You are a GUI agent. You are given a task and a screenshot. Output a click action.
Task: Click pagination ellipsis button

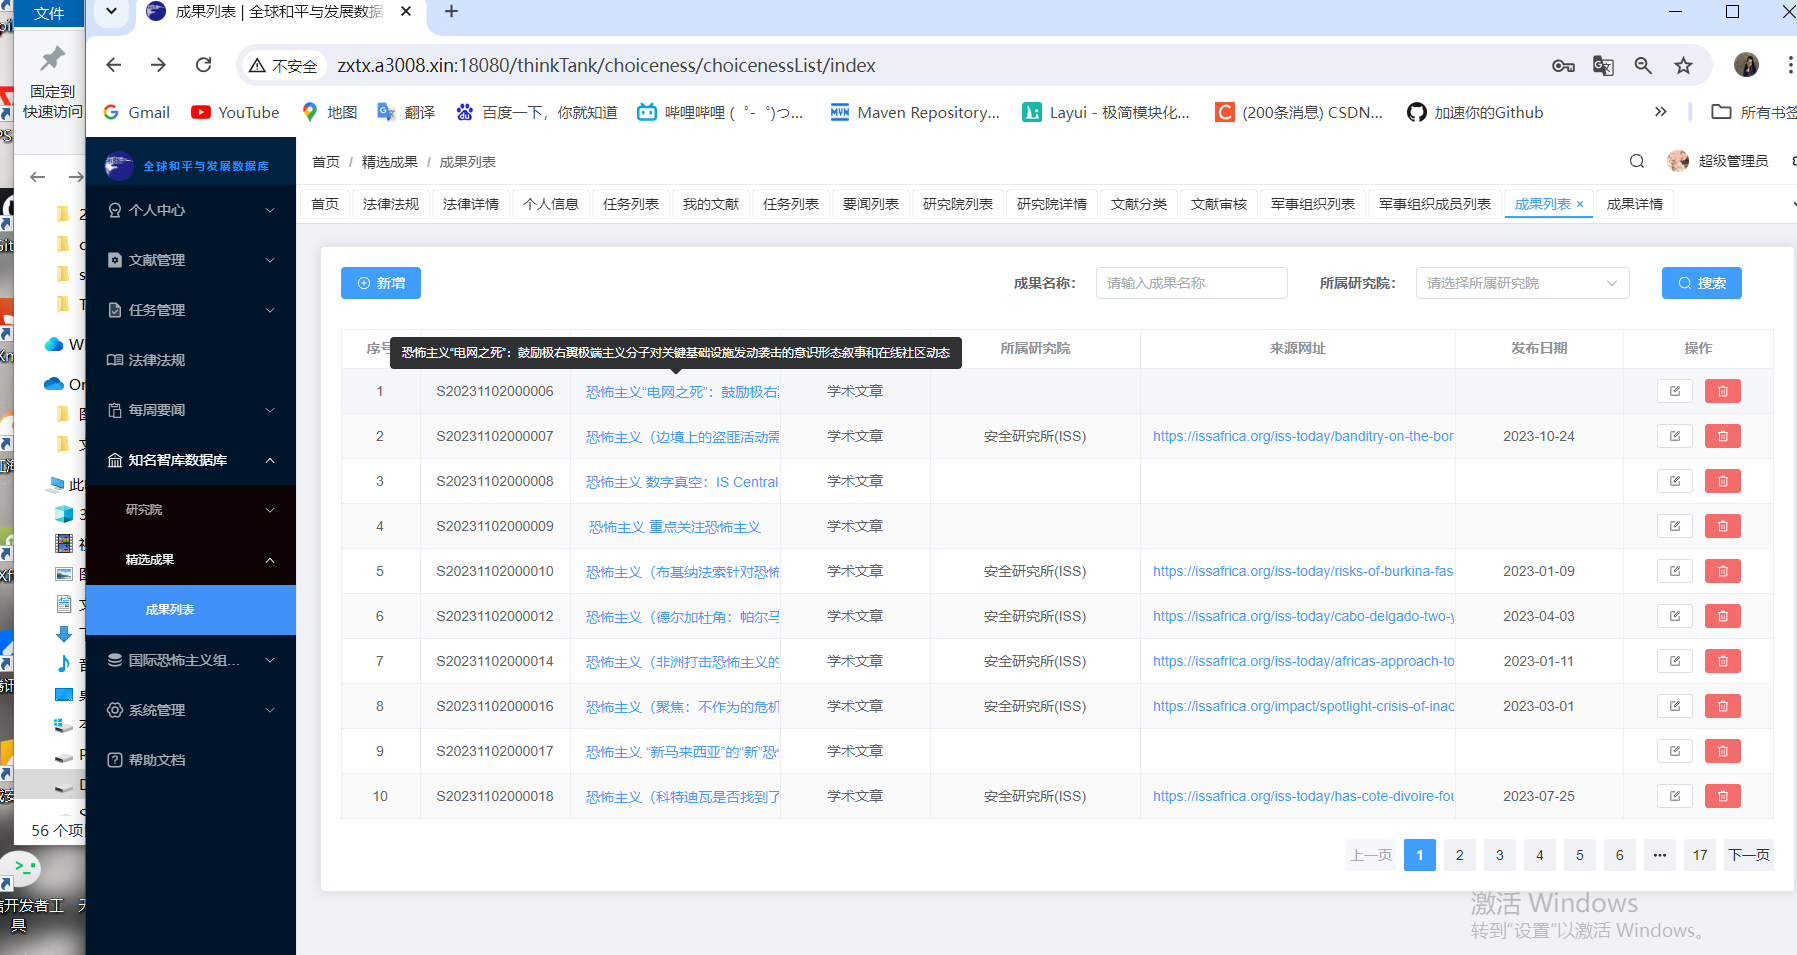pyautogui.click(x=1660, y=855)
